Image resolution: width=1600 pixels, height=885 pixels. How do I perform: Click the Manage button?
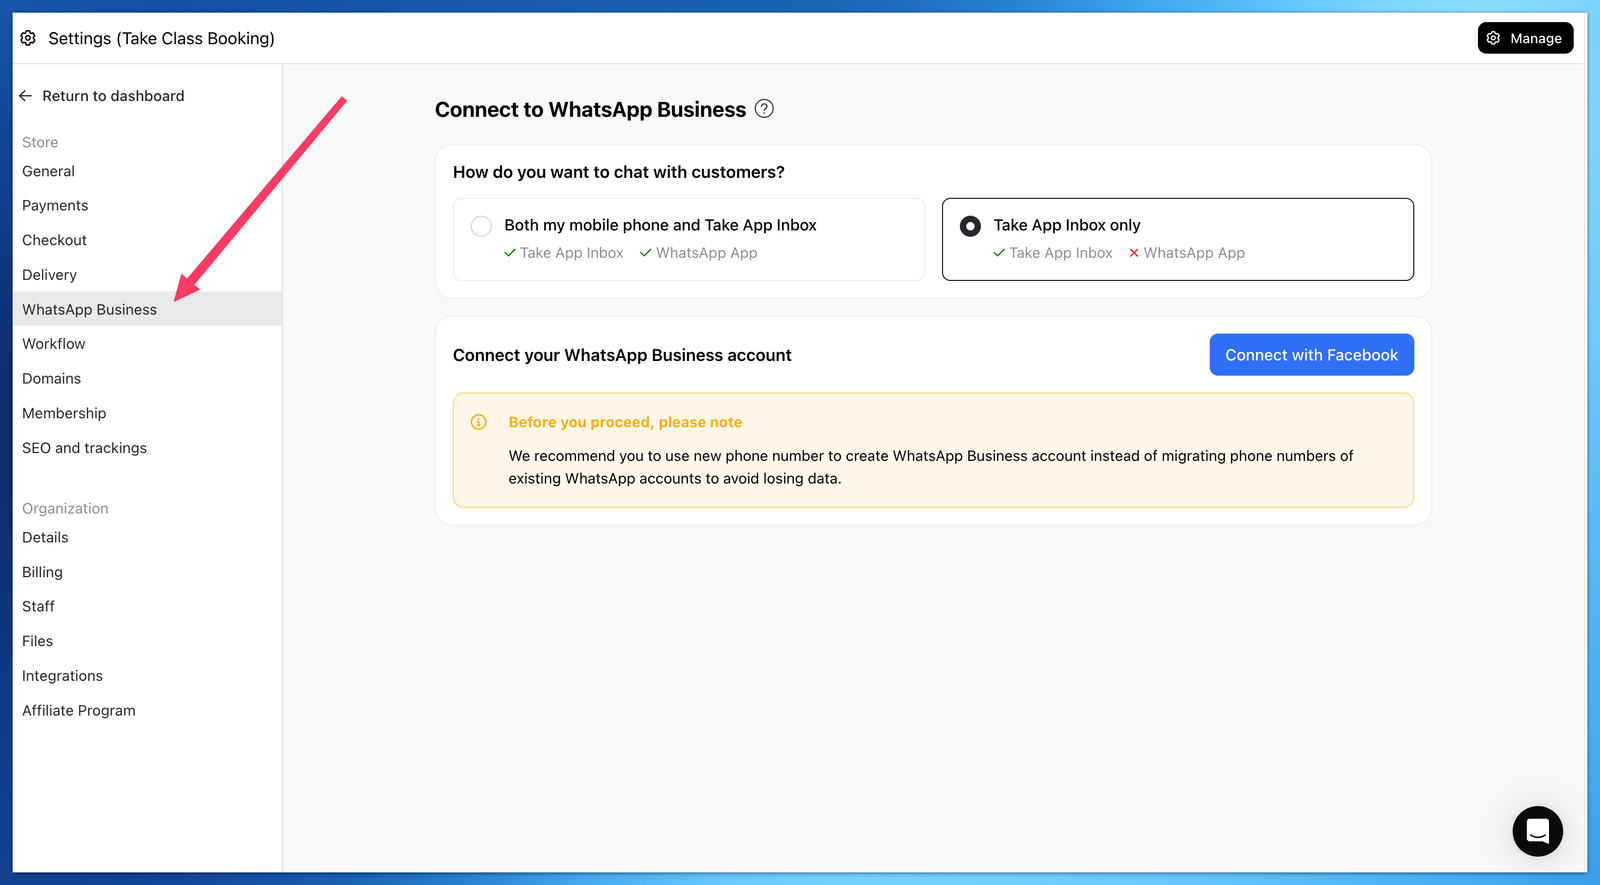[1525, 38]
